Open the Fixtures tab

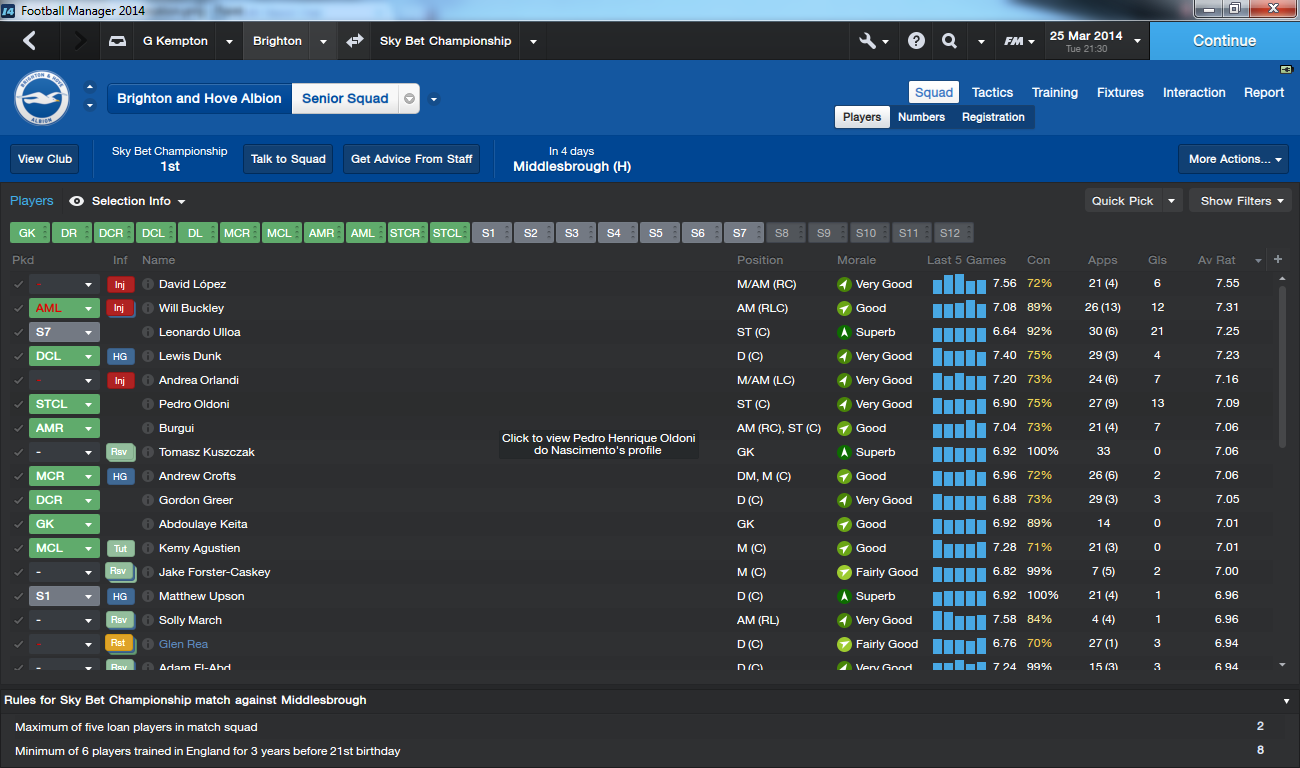pos(1120,92)
